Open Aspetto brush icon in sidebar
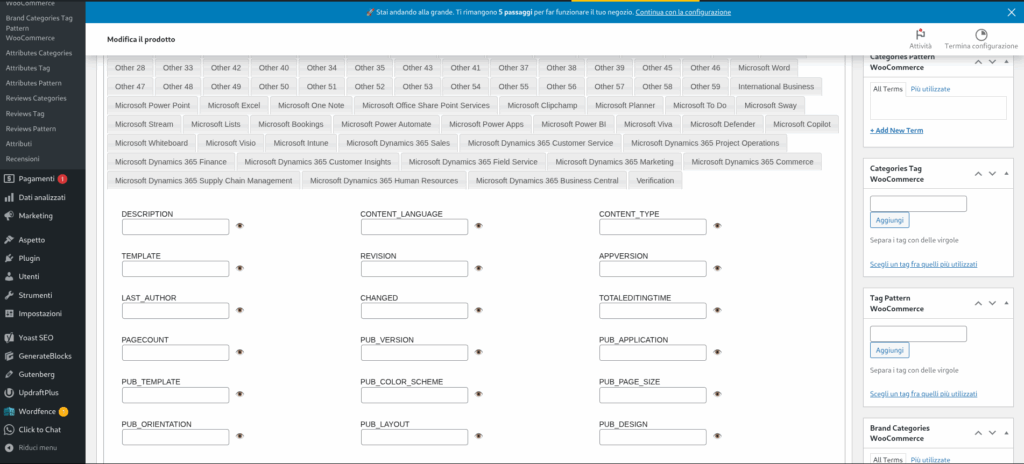1024x464 pixels. point(9,240)
